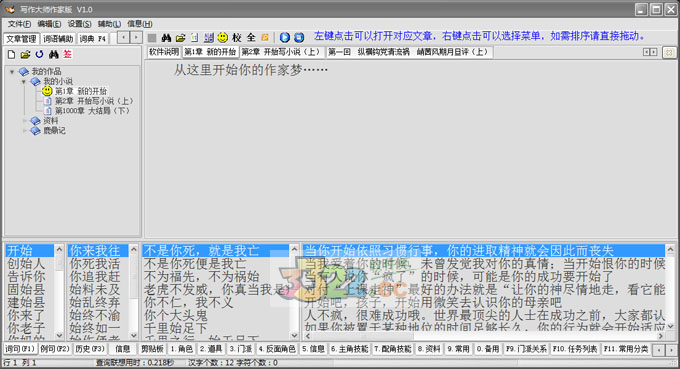Expand the 鹿鼎记 tree node arrow

24,131
